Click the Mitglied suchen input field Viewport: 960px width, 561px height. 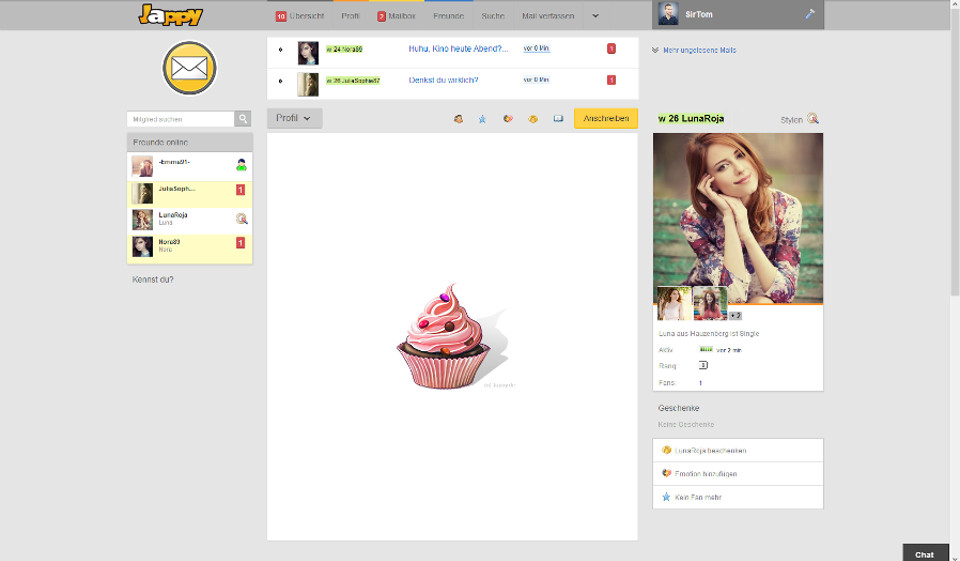point(181,119)
